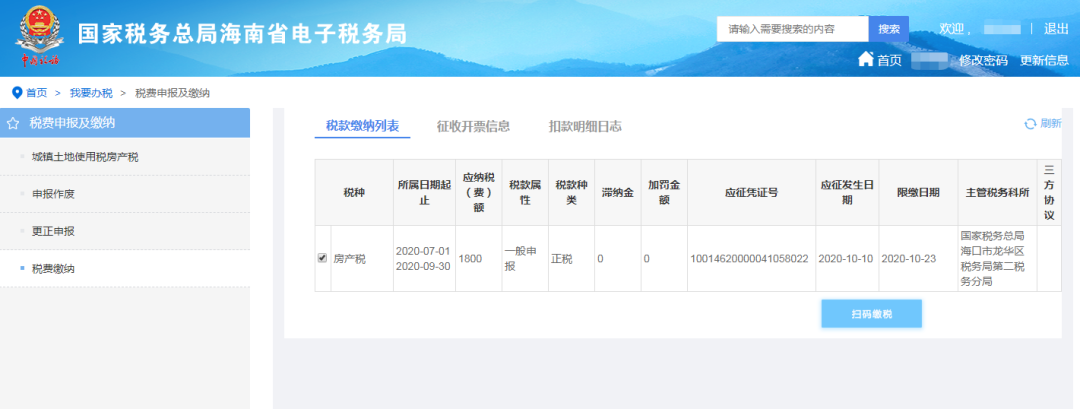Image resolution: width=1080 pixels, height=409 pixels.
Task: Click the tax bureau emblem logo
Action: tap(39, 37)
